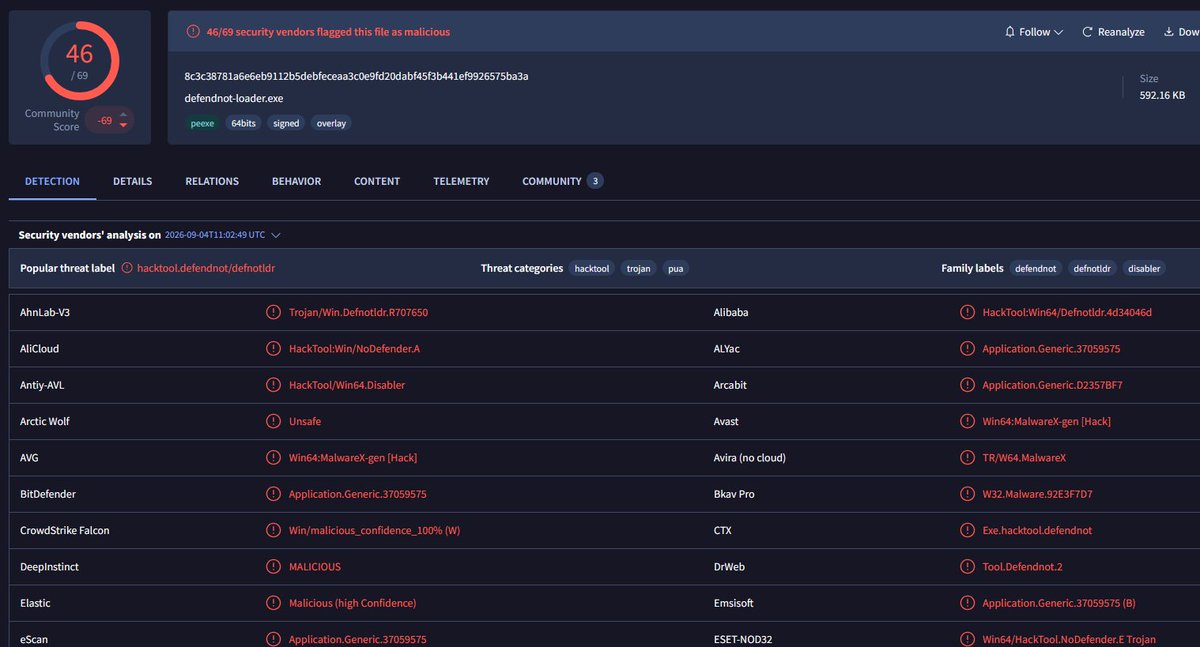The image size is (1200, 647).
Task: View the Community tab
Action: pyautogui.click(x=562, y=181)
